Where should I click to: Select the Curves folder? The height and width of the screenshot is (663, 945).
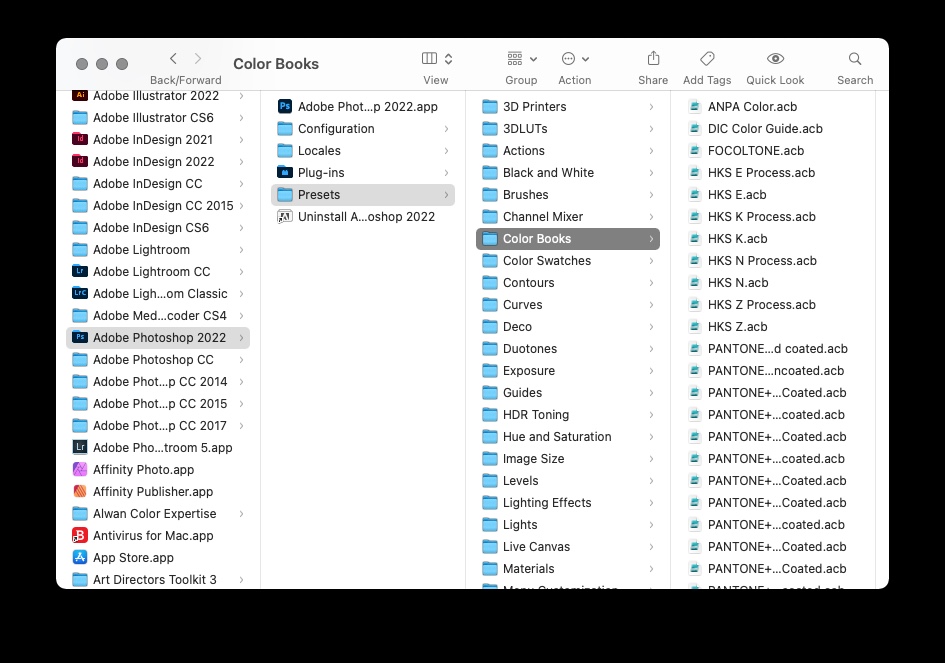coord(568,304)
